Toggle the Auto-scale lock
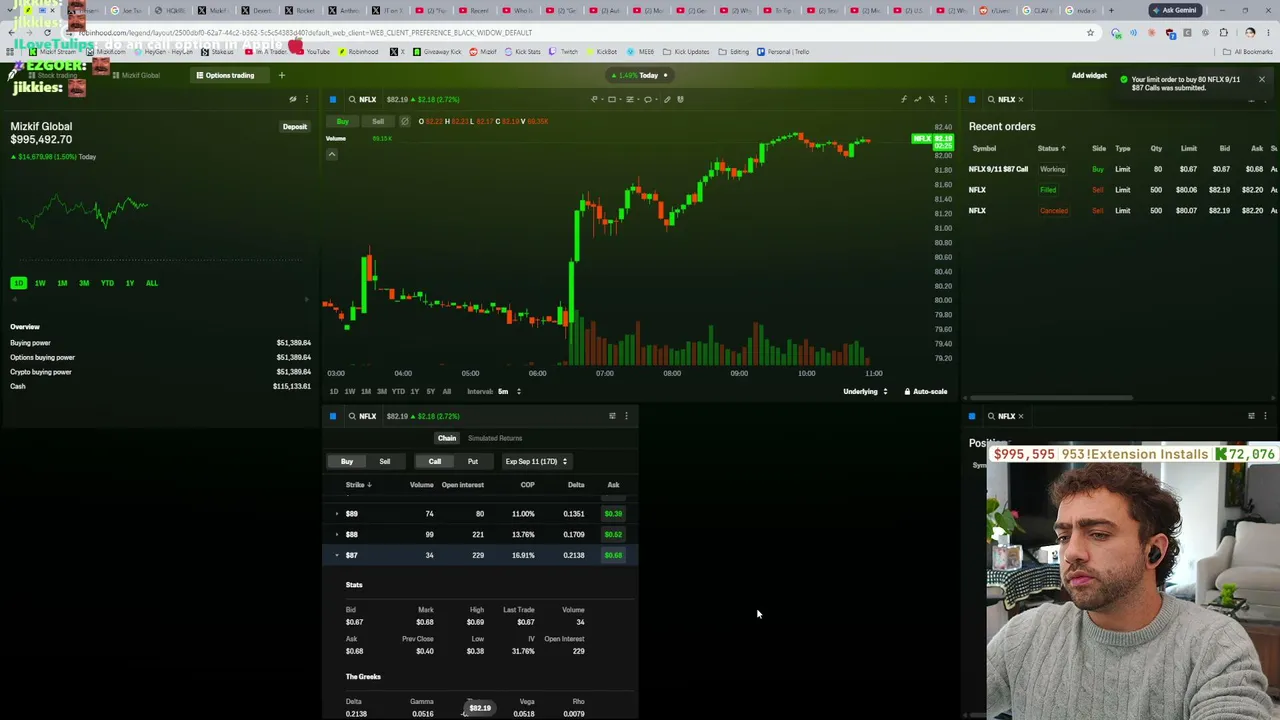 tap(926, 391)
